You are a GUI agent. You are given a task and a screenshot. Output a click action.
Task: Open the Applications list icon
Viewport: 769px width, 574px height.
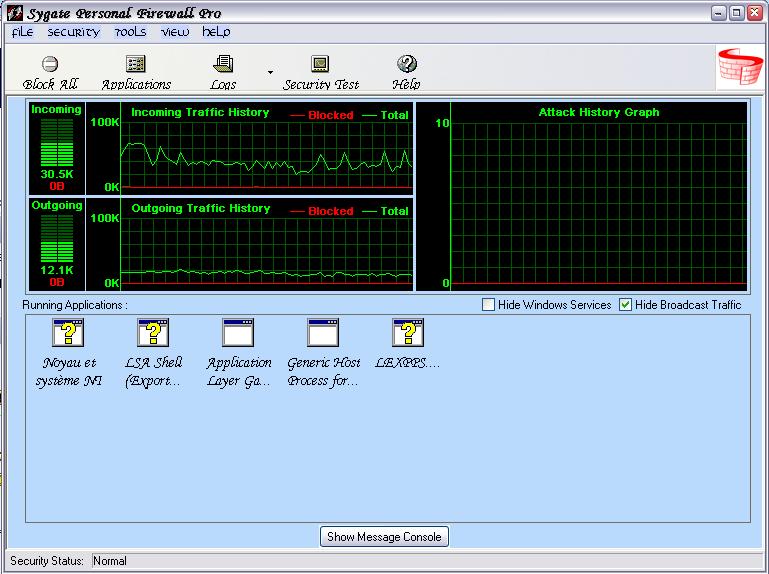135,64
